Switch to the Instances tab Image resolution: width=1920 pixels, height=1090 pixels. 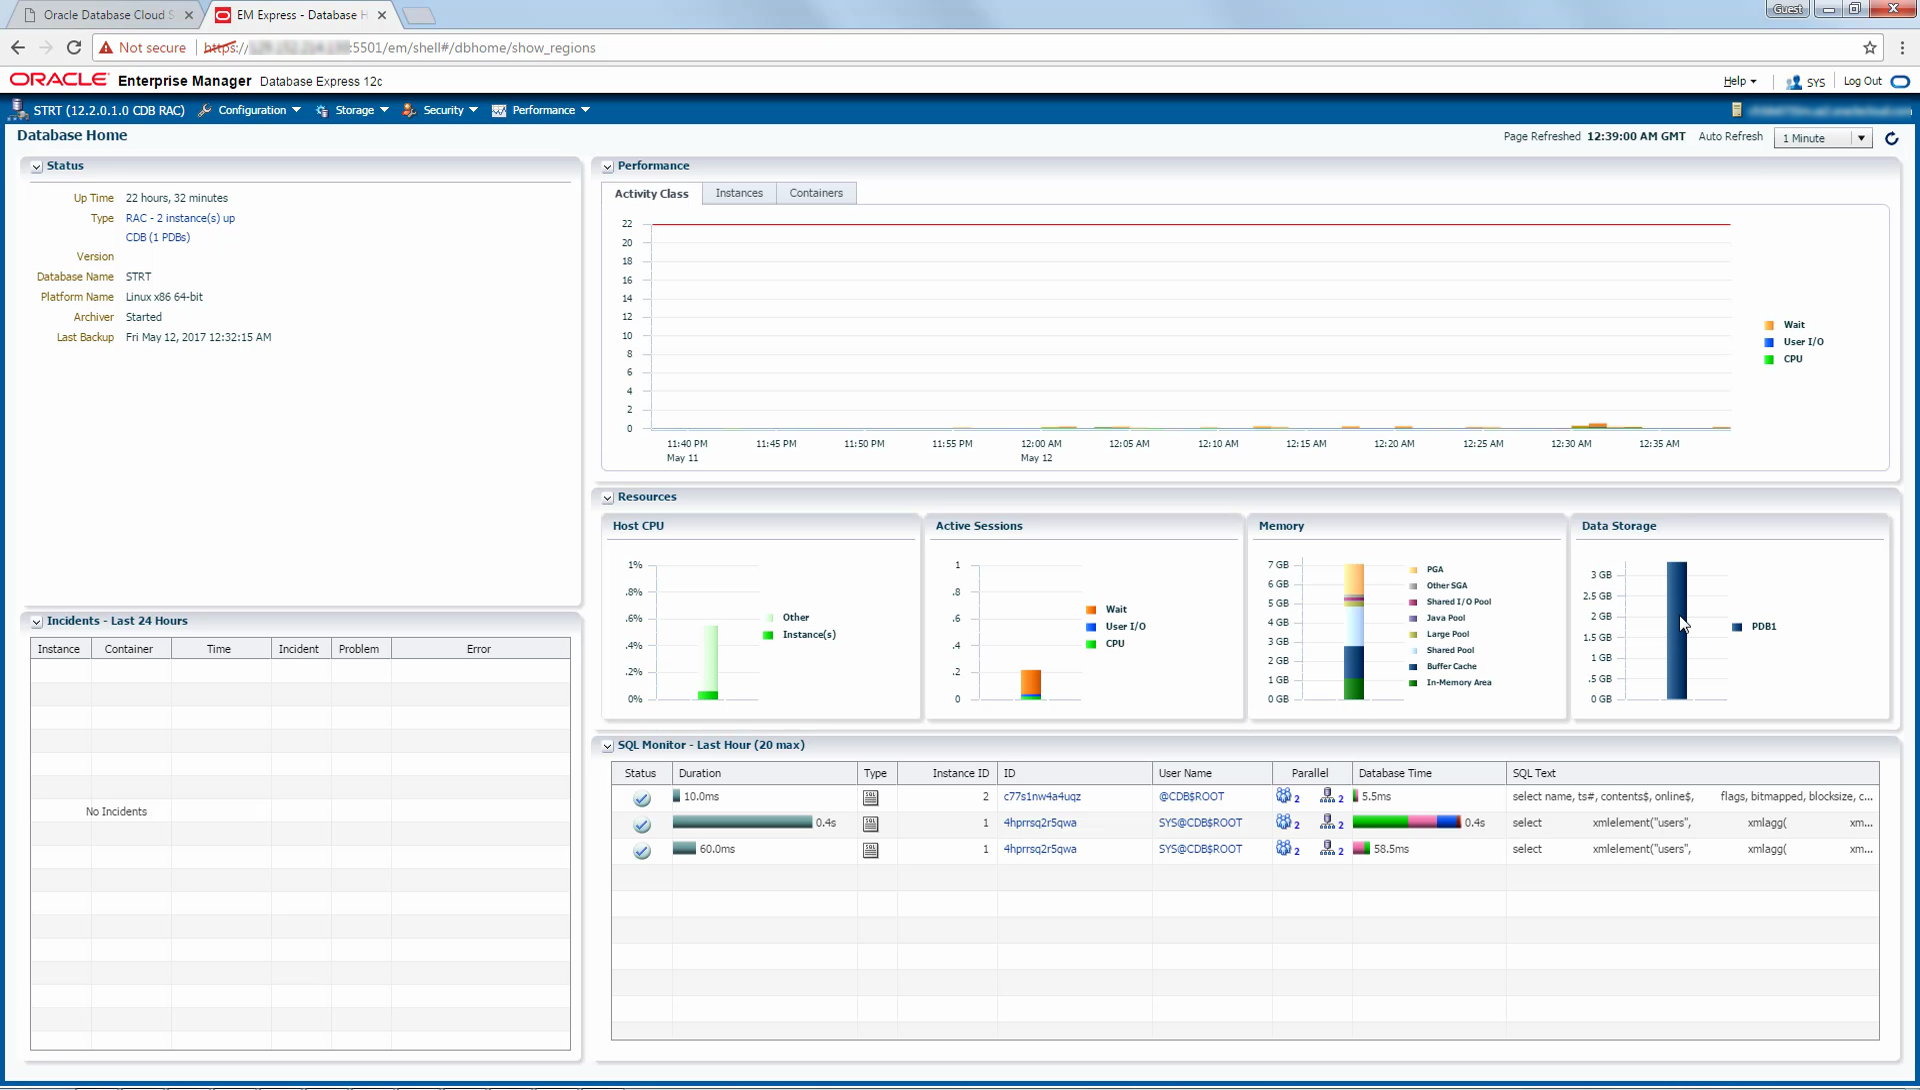(739, 193)
